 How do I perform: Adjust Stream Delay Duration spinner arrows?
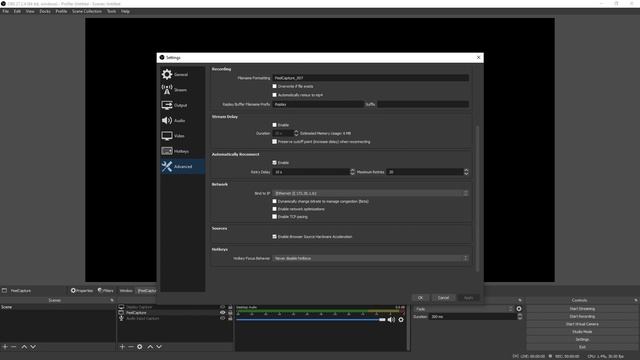(x=296, y=133)
